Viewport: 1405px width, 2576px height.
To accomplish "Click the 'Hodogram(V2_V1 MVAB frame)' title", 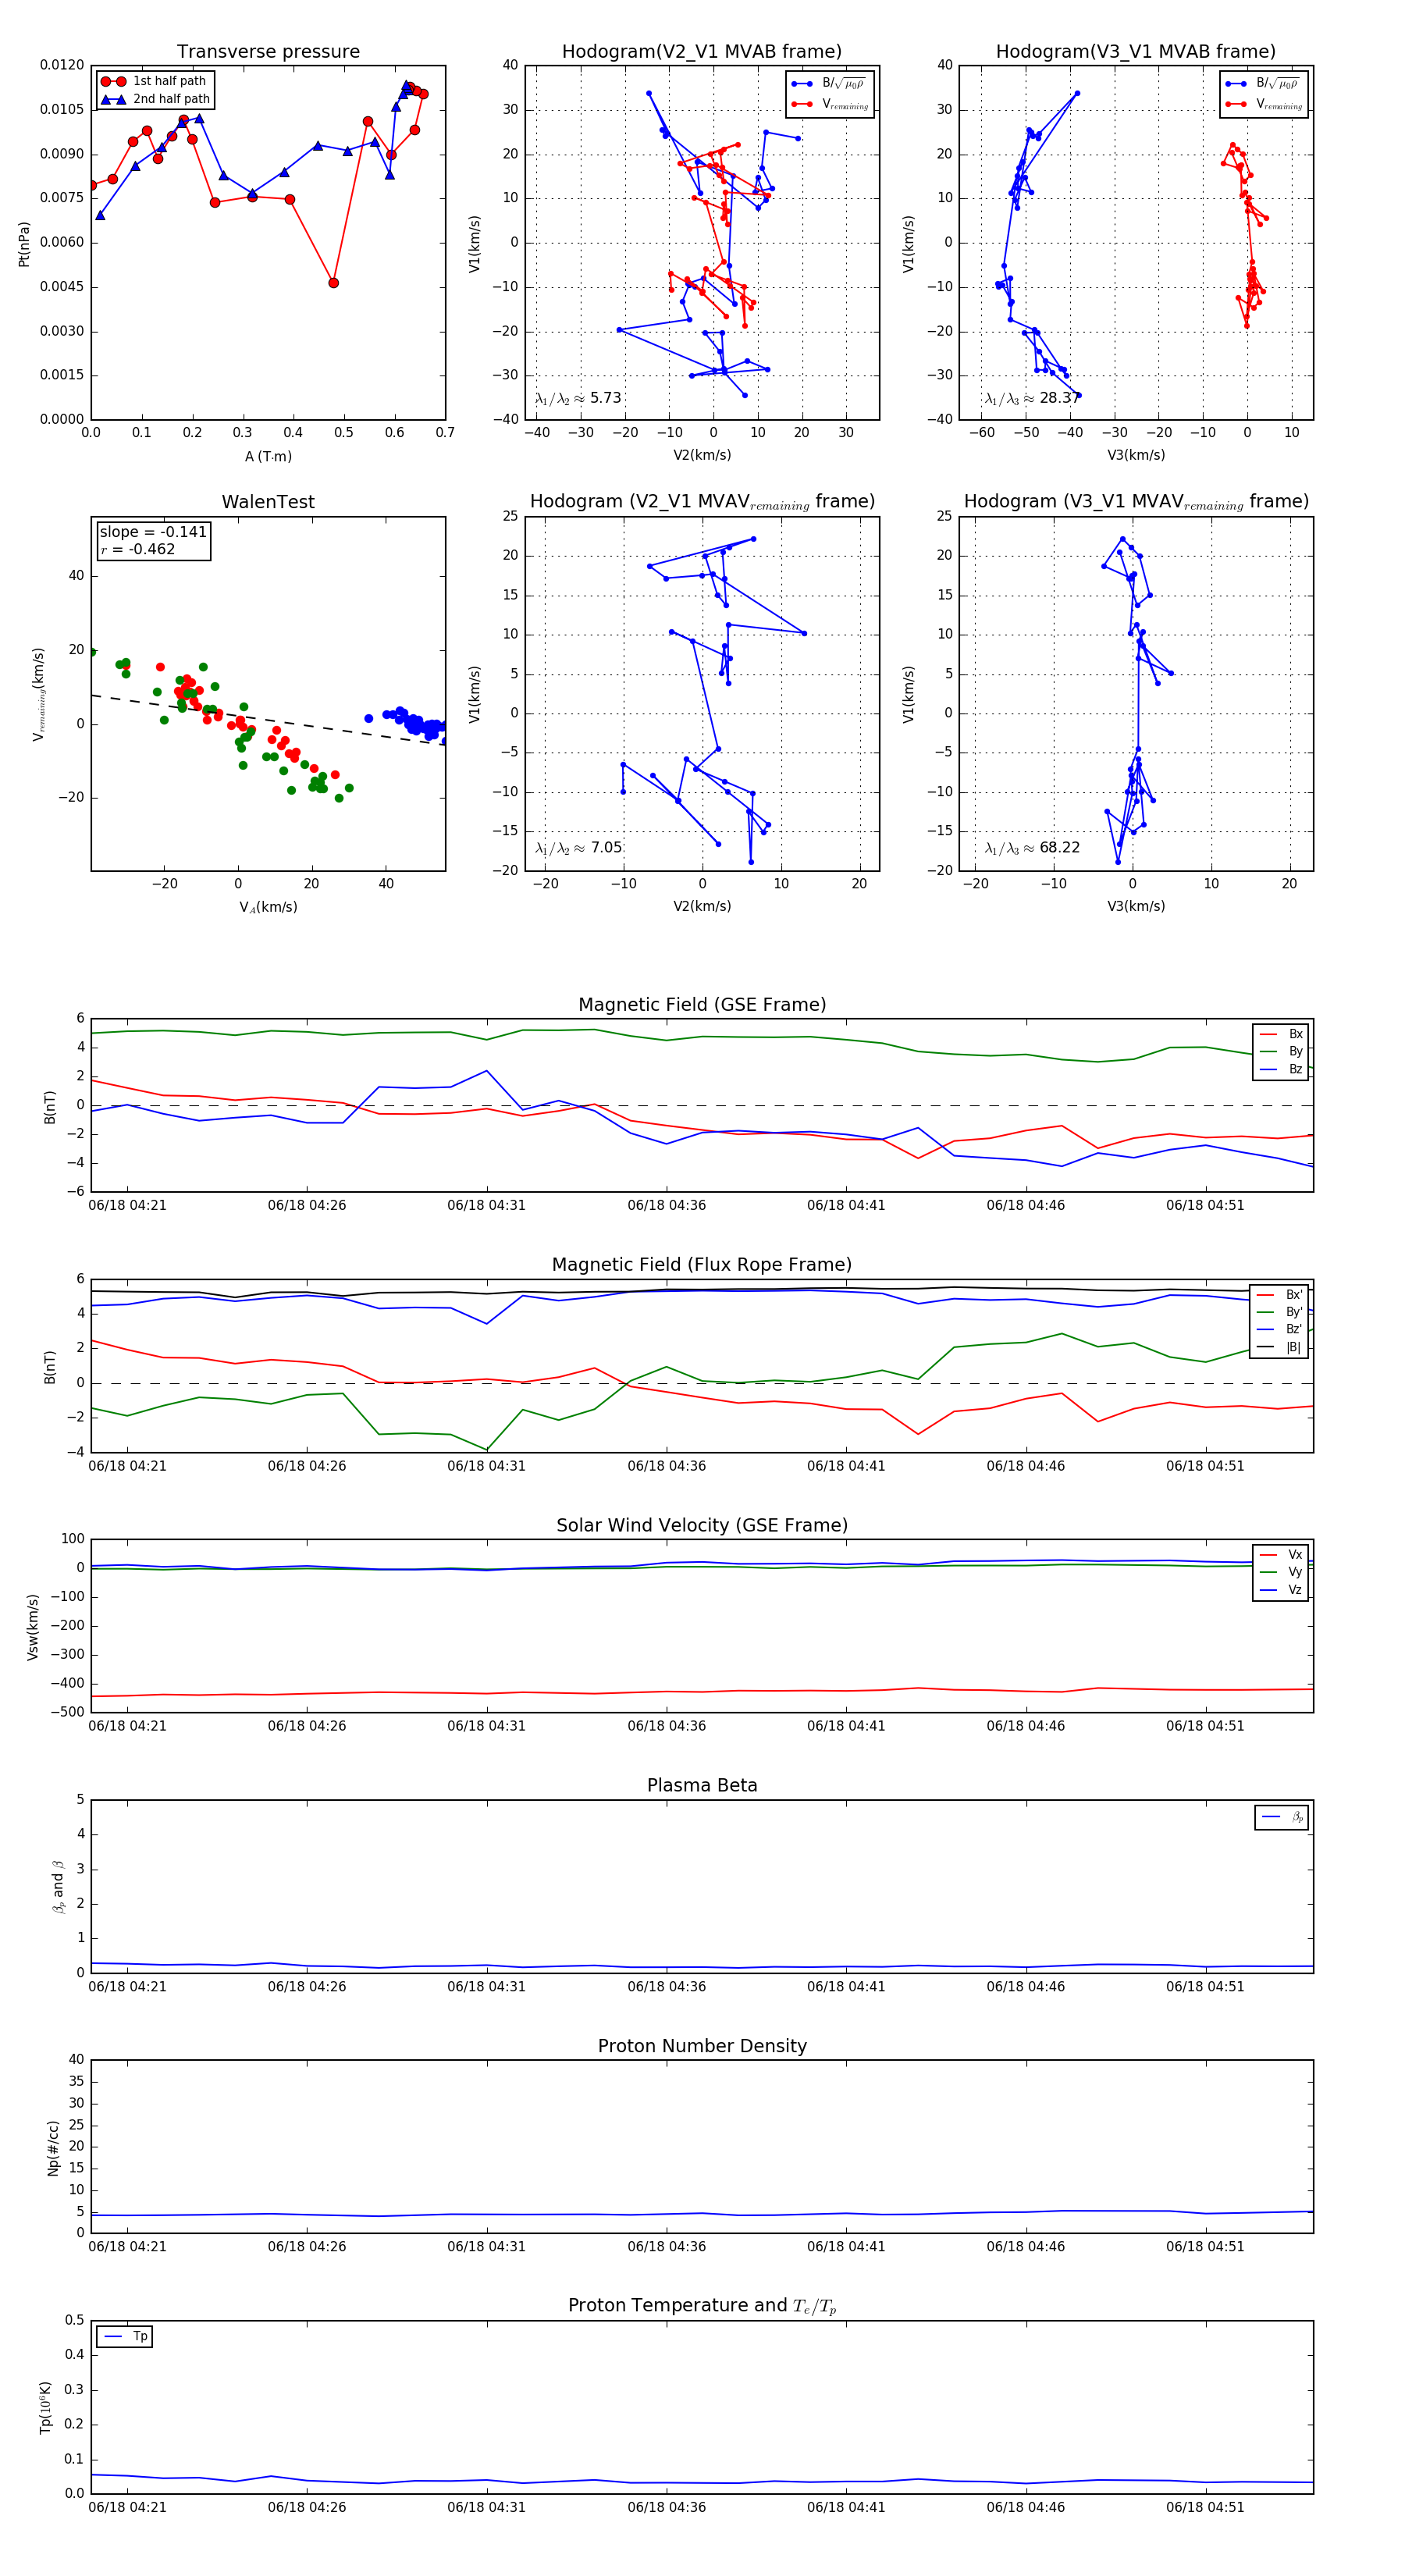I will (x=702, y=52).
